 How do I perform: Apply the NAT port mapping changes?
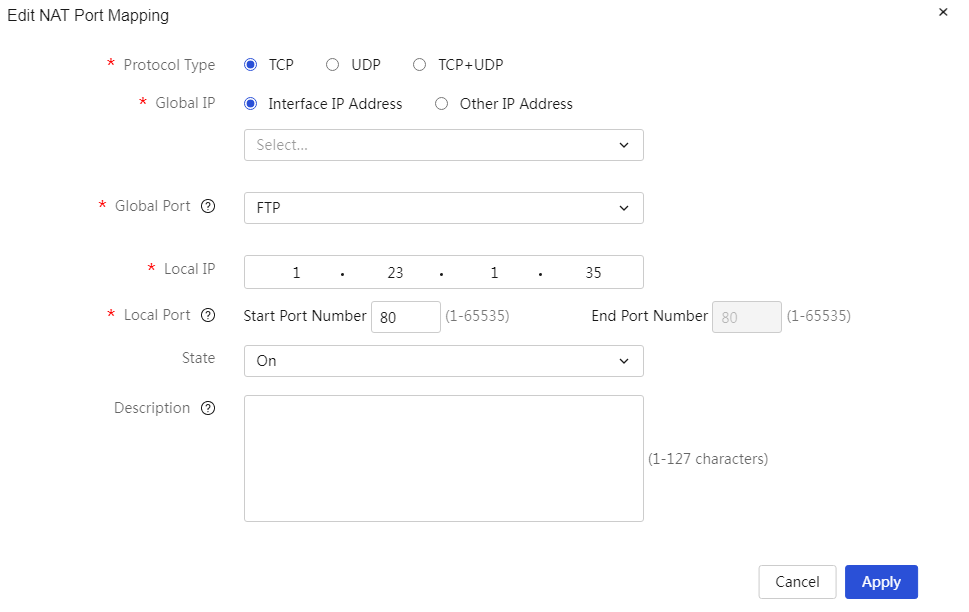point(881,582)
